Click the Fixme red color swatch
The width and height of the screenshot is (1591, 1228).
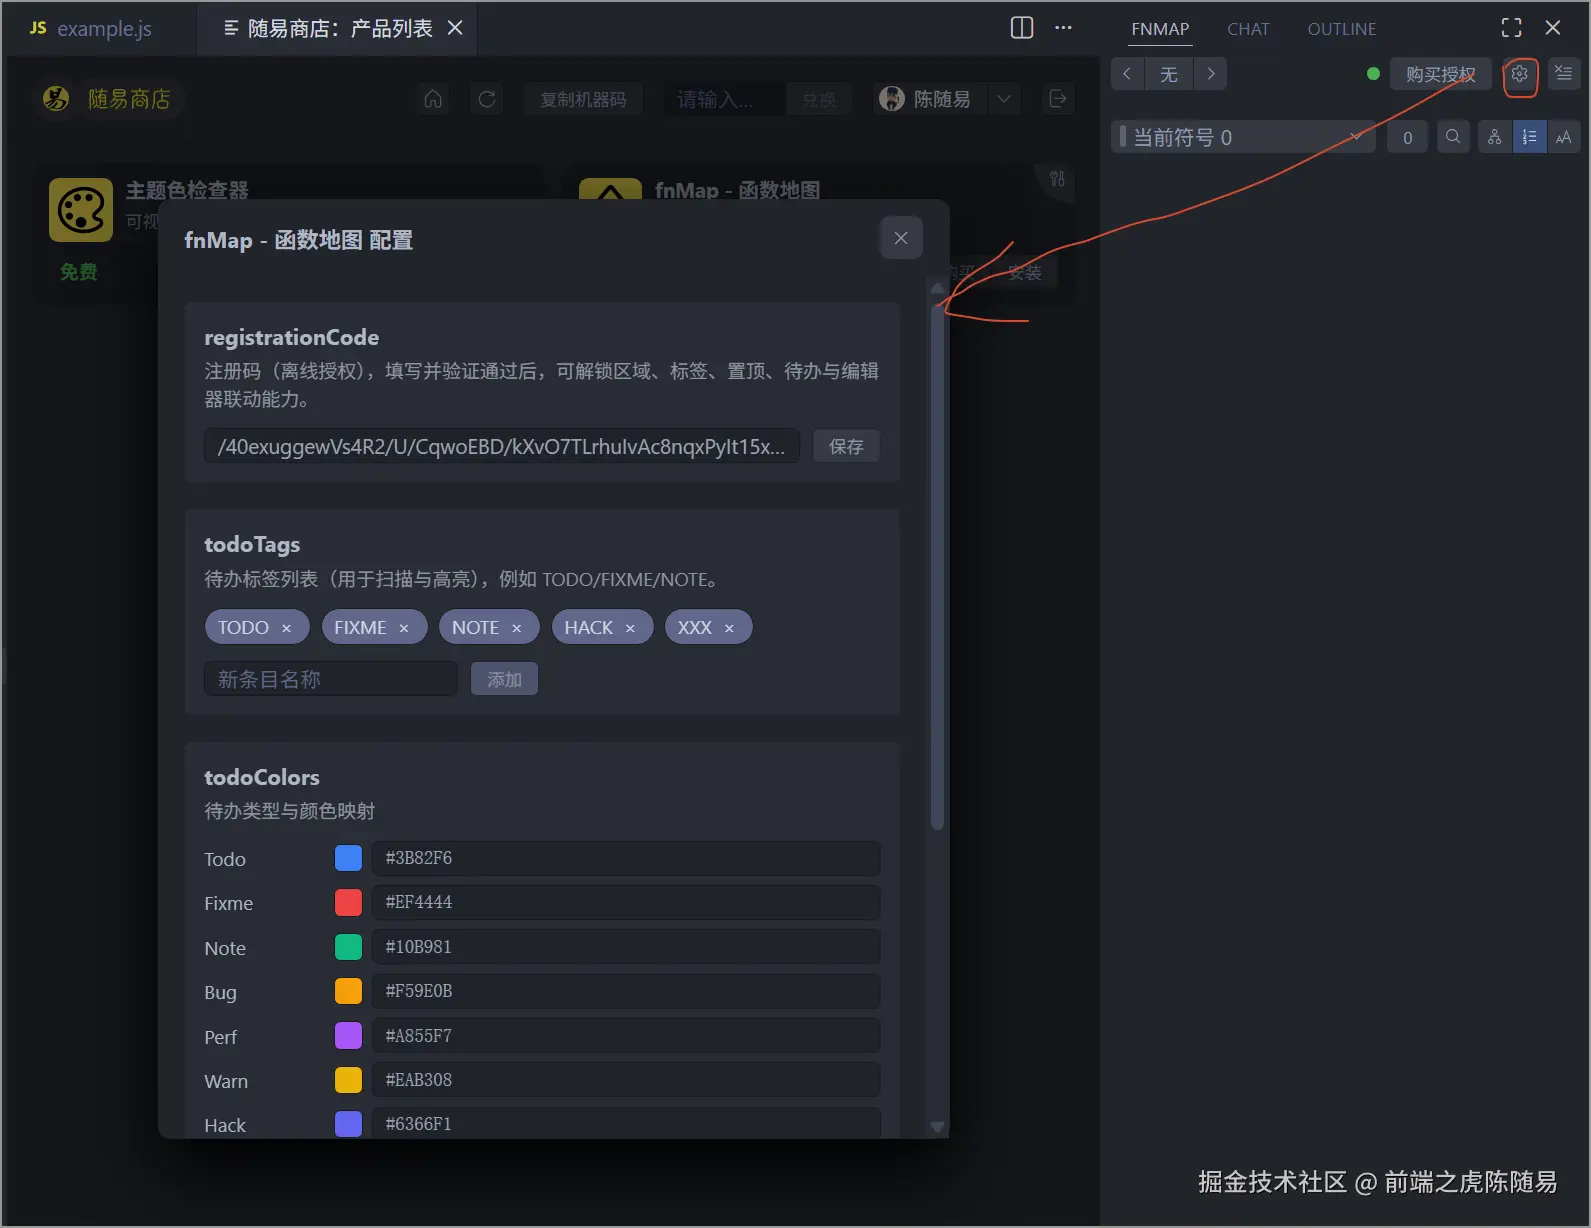pyautogui.click(x=348, y=902)
